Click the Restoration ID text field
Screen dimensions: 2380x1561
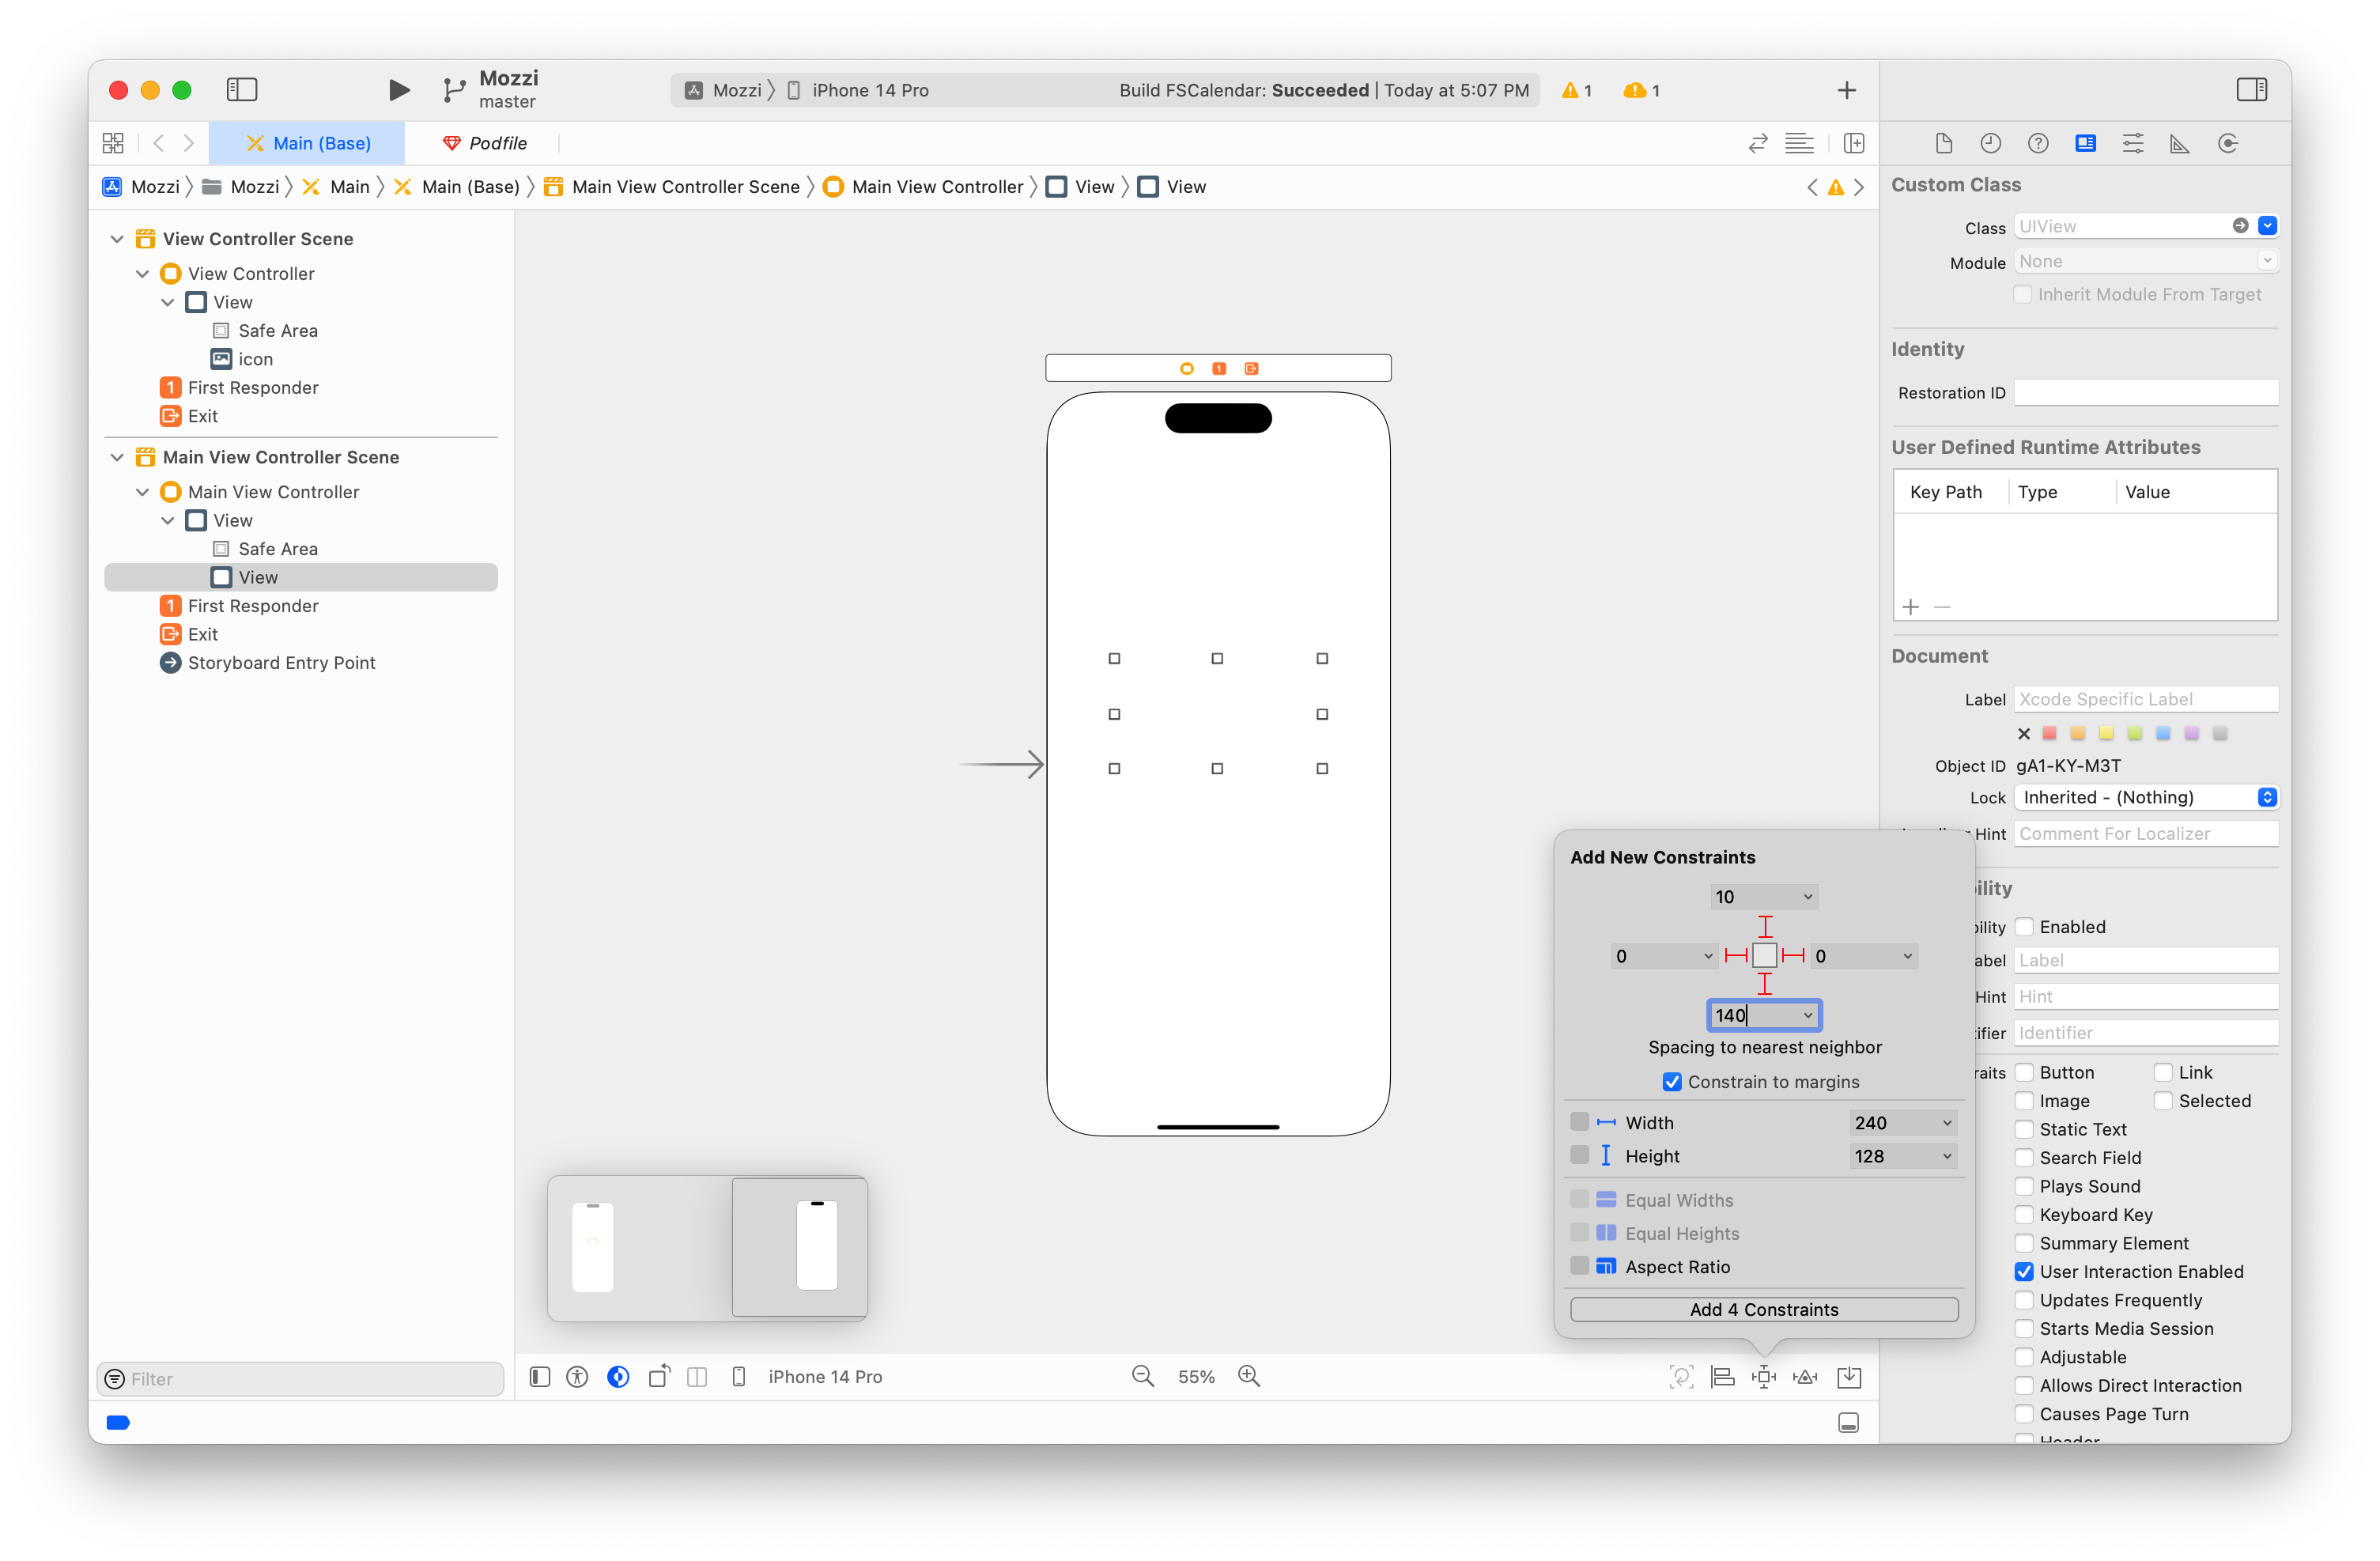pyautogui.click(x=2145, y=393)
